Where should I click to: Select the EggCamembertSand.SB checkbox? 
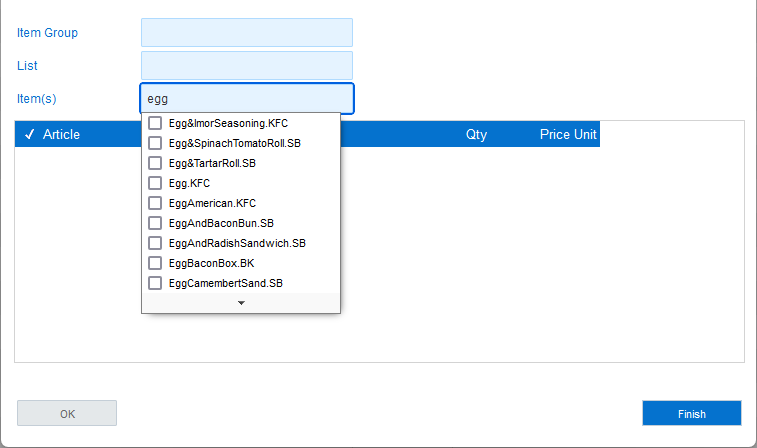[x=155, y=283]
